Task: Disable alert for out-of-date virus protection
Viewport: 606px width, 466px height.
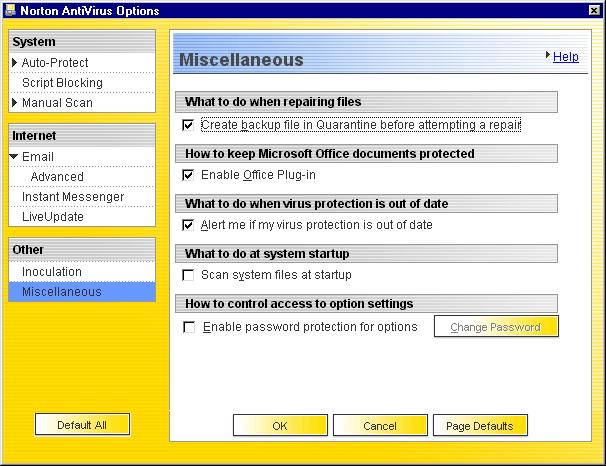Action: click(x=188, y=225)
